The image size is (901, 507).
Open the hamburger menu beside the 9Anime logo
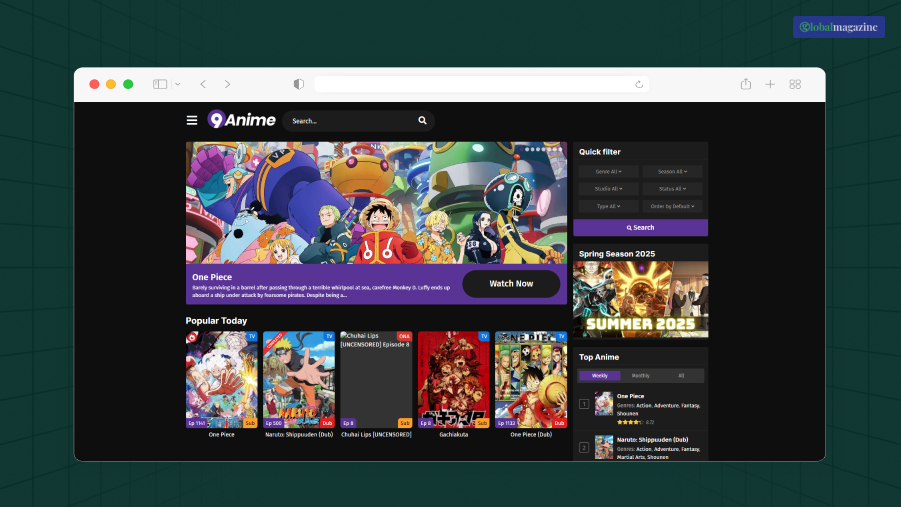point(192,121)
